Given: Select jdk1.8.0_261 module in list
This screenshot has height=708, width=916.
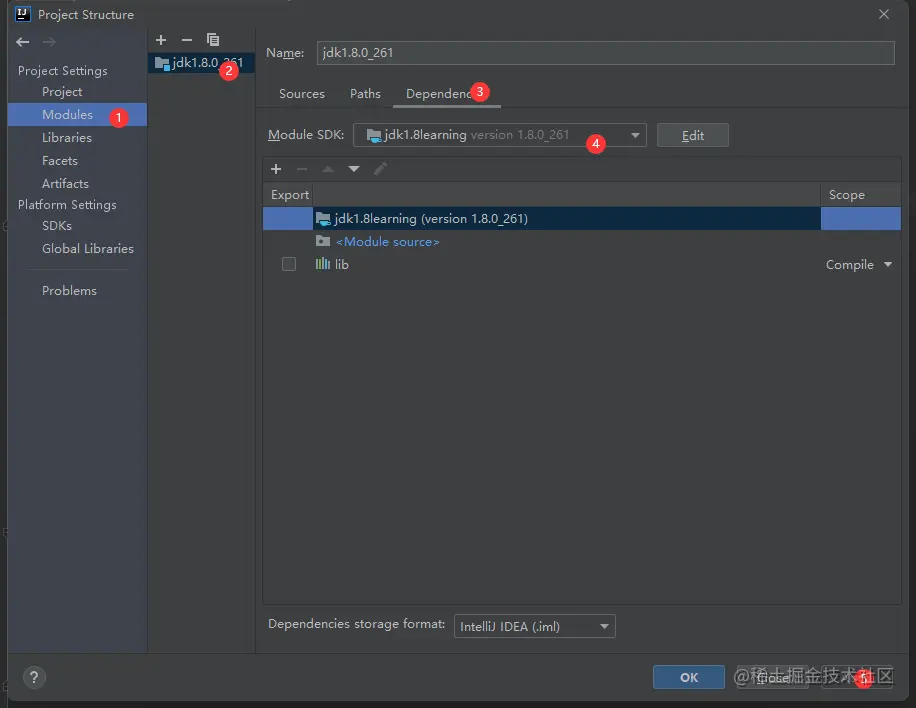Looking at the screenshot, I should [x=201, y=63].
